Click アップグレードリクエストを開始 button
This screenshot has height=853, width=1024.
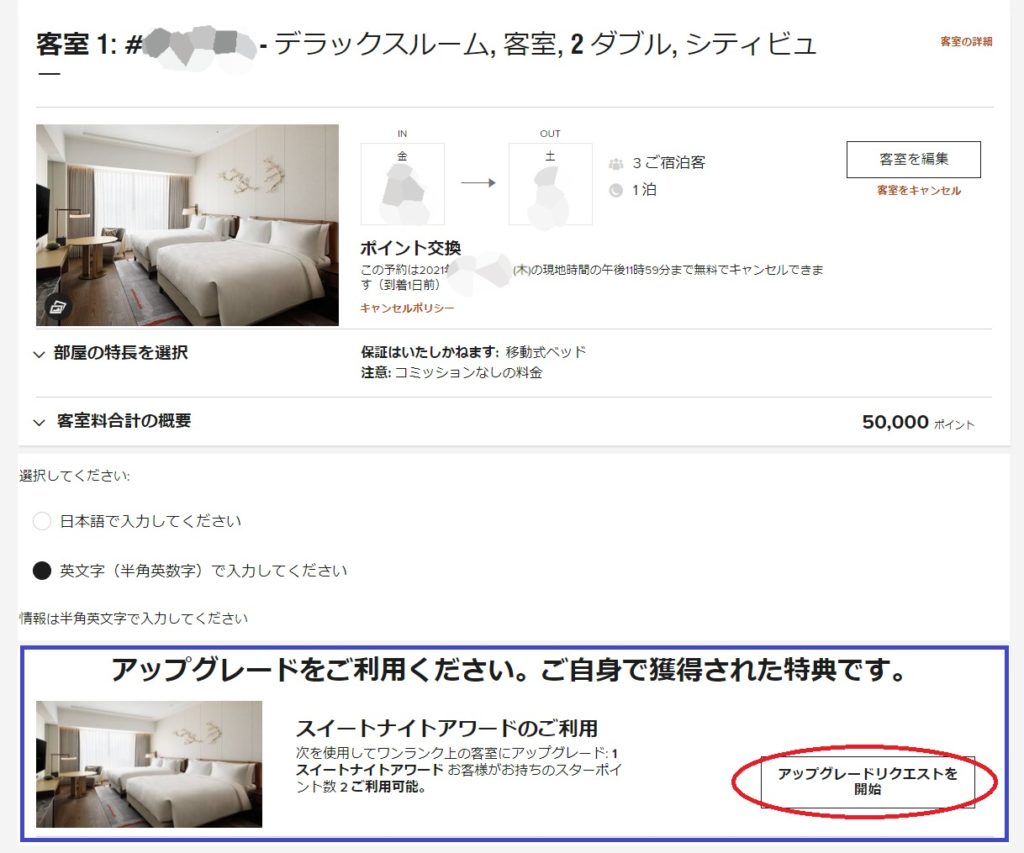(867, 782)
